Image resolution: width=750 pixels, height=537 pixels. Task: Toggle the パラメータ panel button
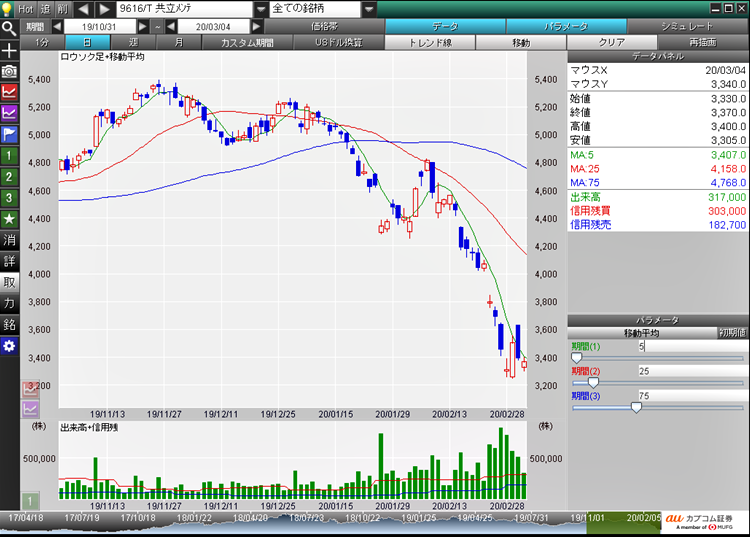point(566,26)
